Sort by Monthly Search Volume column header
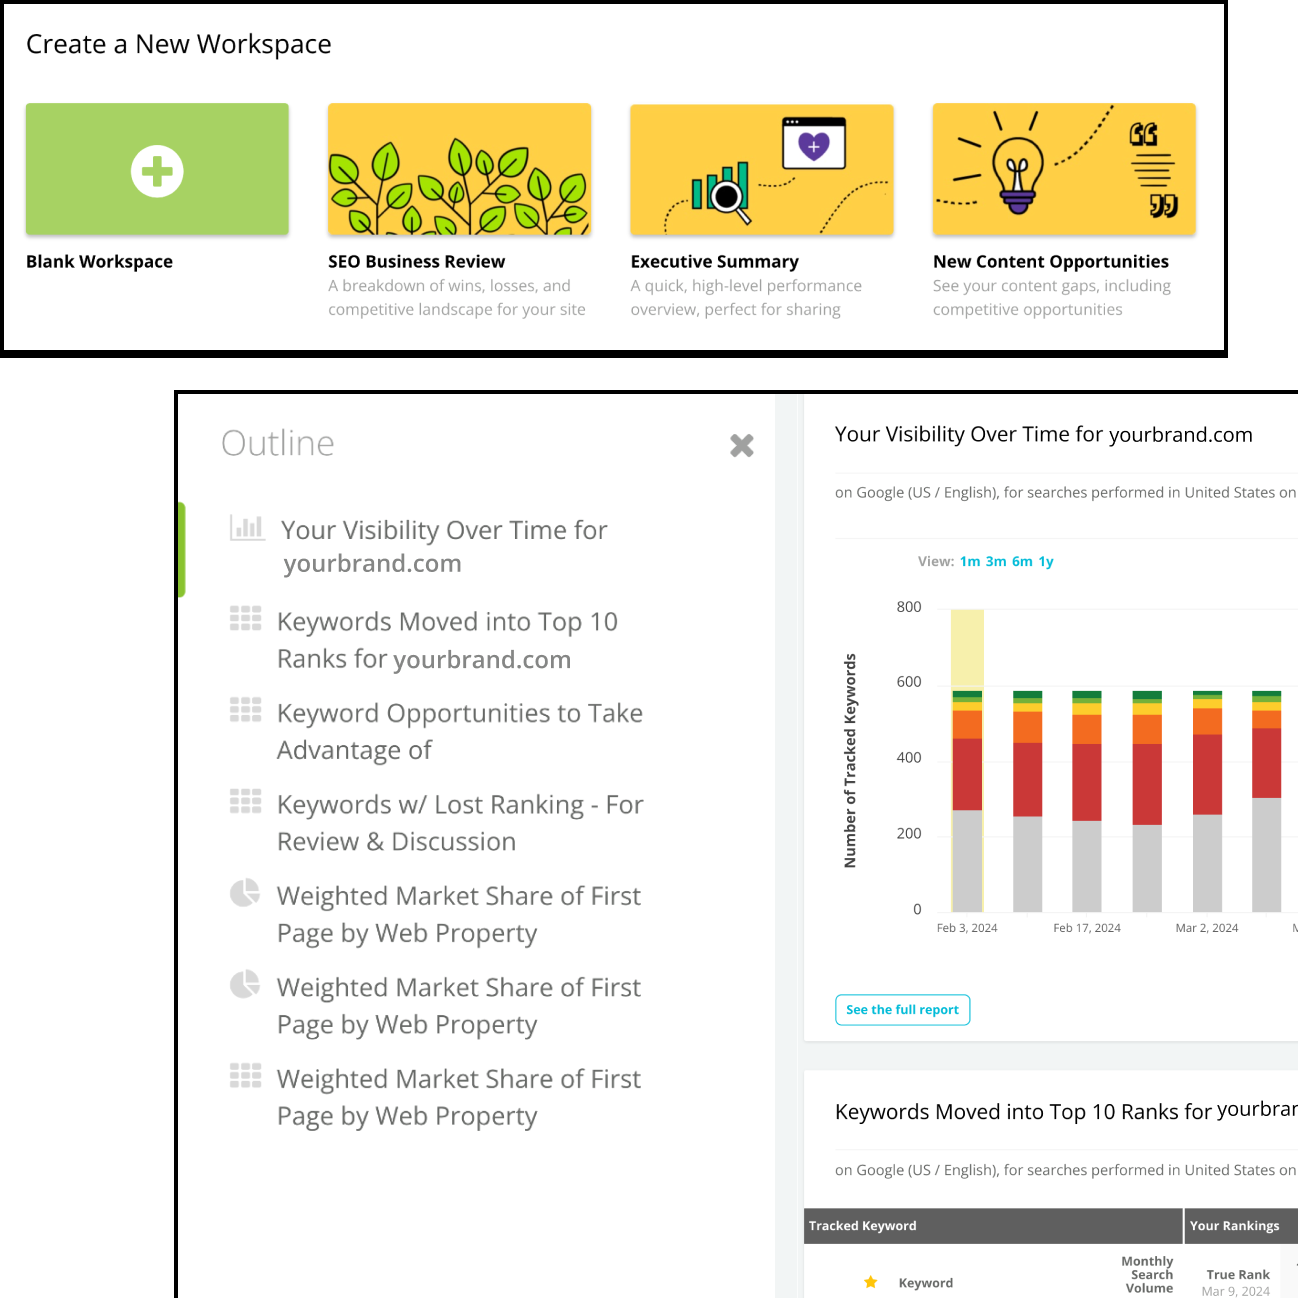The image size is (1298, 1298). pyautogui.click(x=1148, y=1275)
